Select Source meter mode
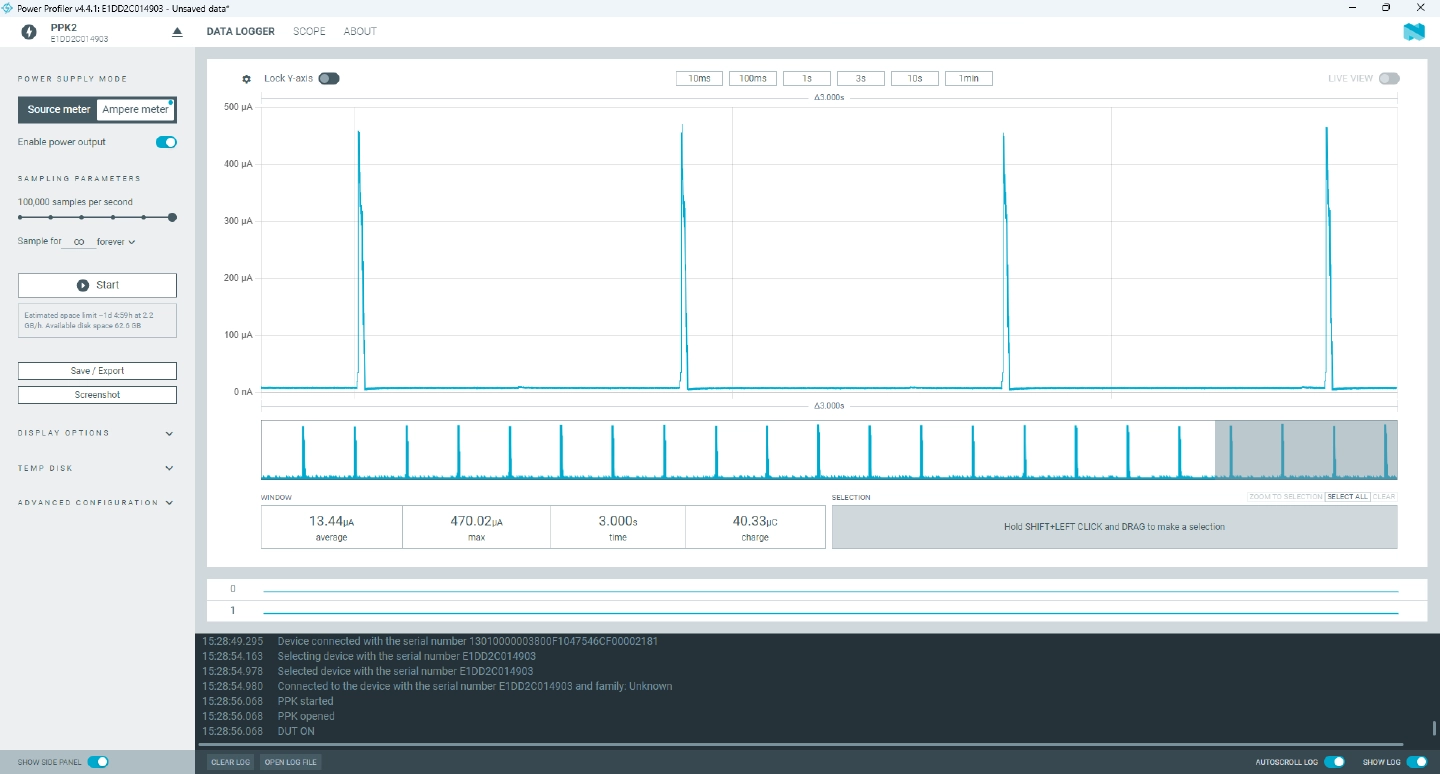Viewport: 1440px width, 774px height. (x=58, y=109)
